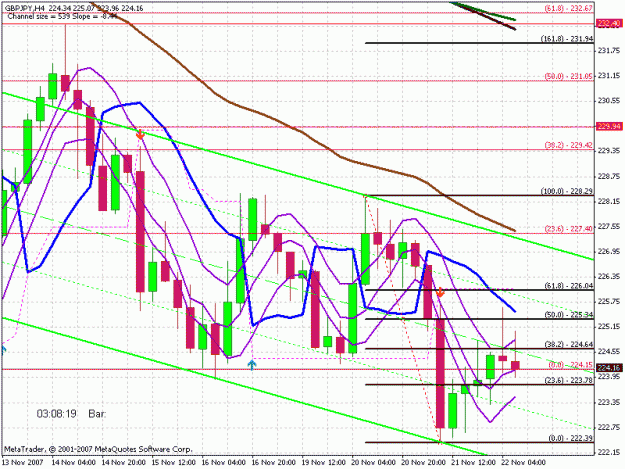625x469 pixels.
Task: Click the 225.75 price scale value
Action: 609,302
